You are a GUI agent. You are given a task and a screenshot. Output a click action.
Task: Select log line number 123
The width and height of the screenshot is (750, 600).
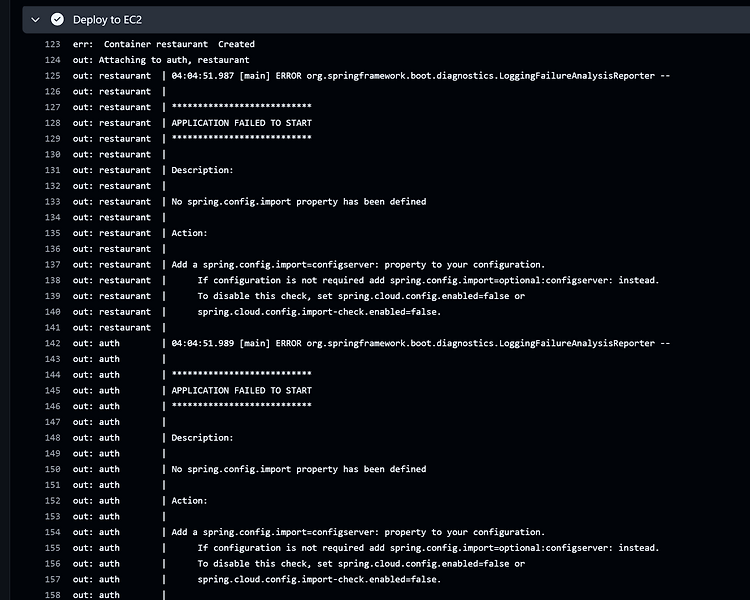(53, 44)
